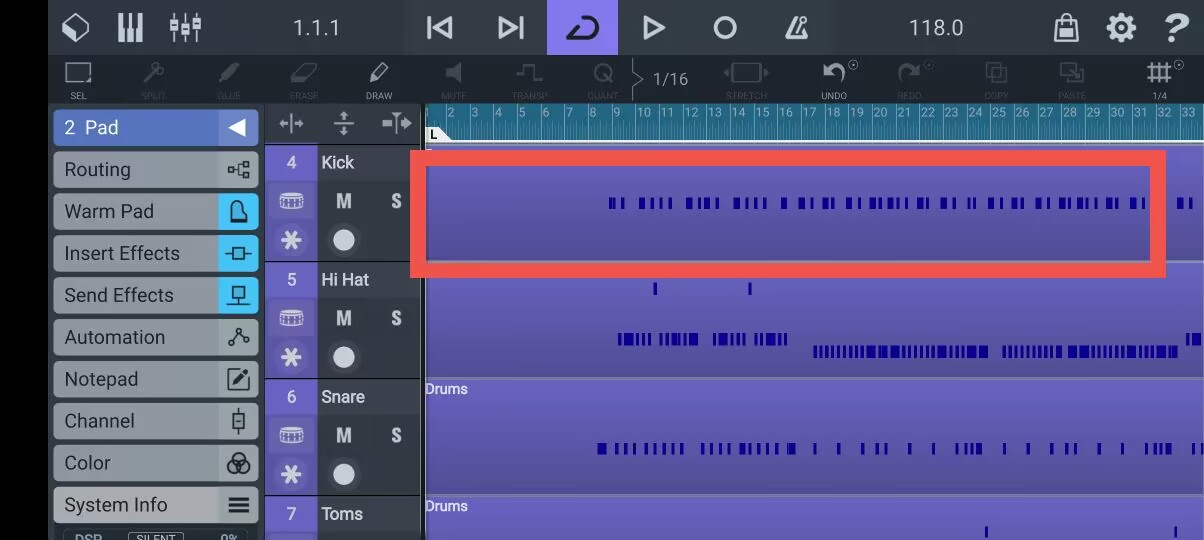This screenshot has height=540, width=1204.
Task: Start recording with the record circle
Action: click(x=725, y=28)
